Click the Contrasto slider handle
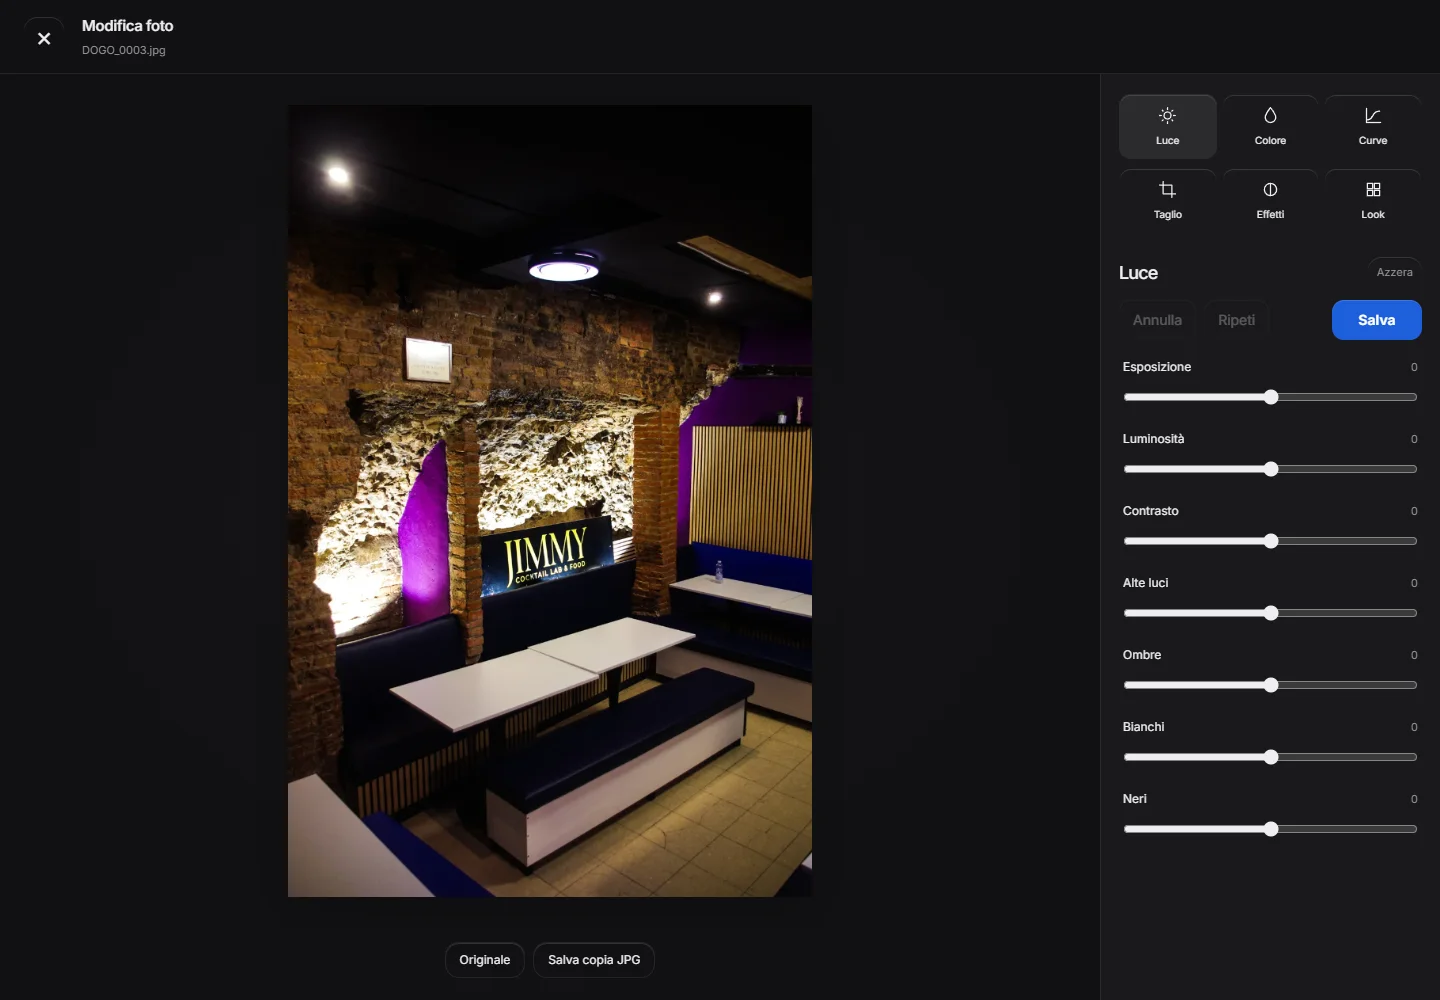 (1271, 541)
